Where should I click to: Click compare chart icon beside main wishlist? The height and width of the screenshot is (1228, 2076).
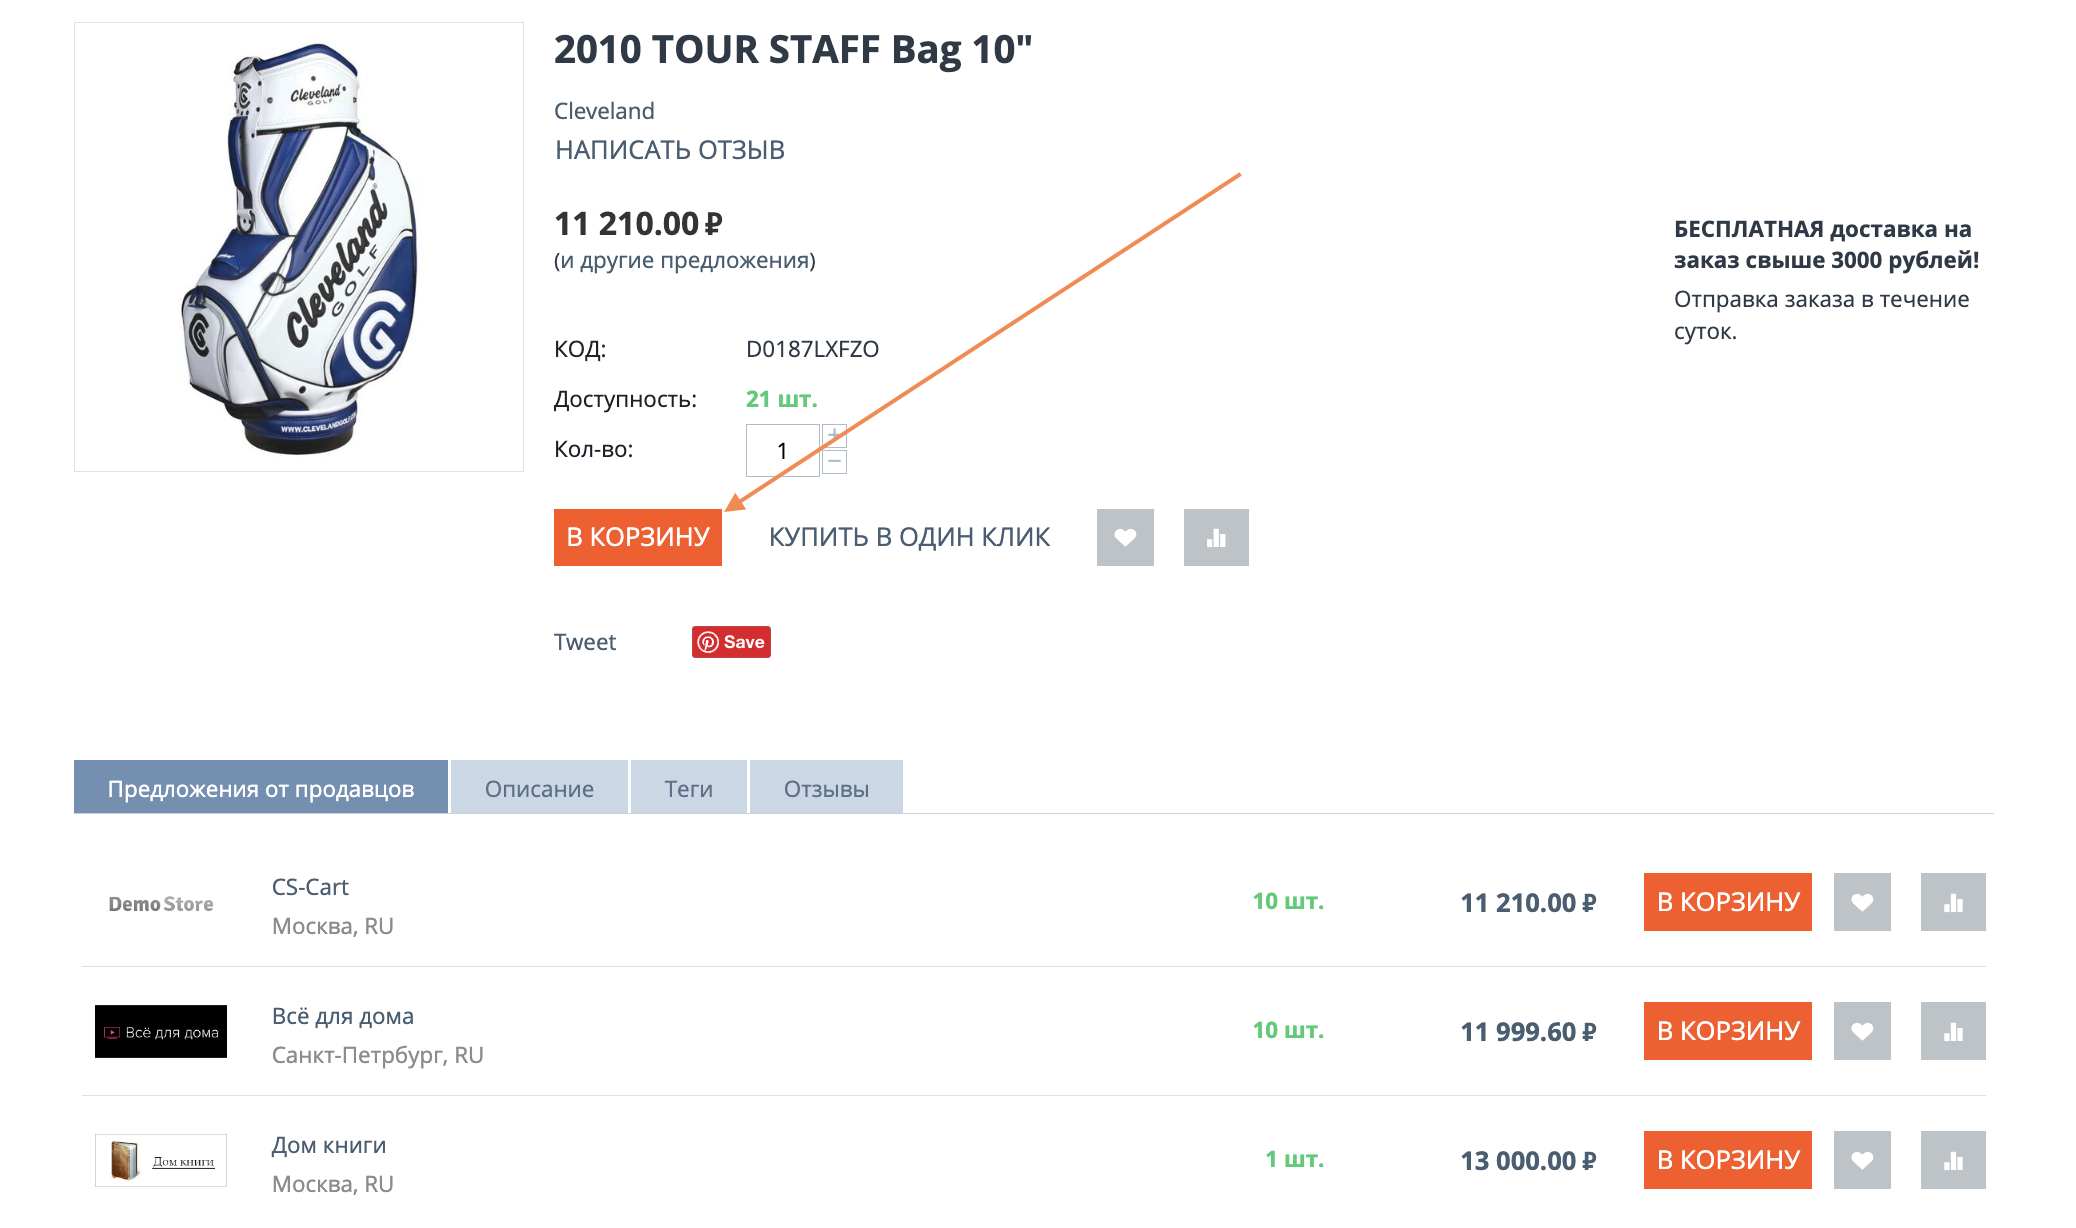pyautogui.click(x=1215, y=537)
